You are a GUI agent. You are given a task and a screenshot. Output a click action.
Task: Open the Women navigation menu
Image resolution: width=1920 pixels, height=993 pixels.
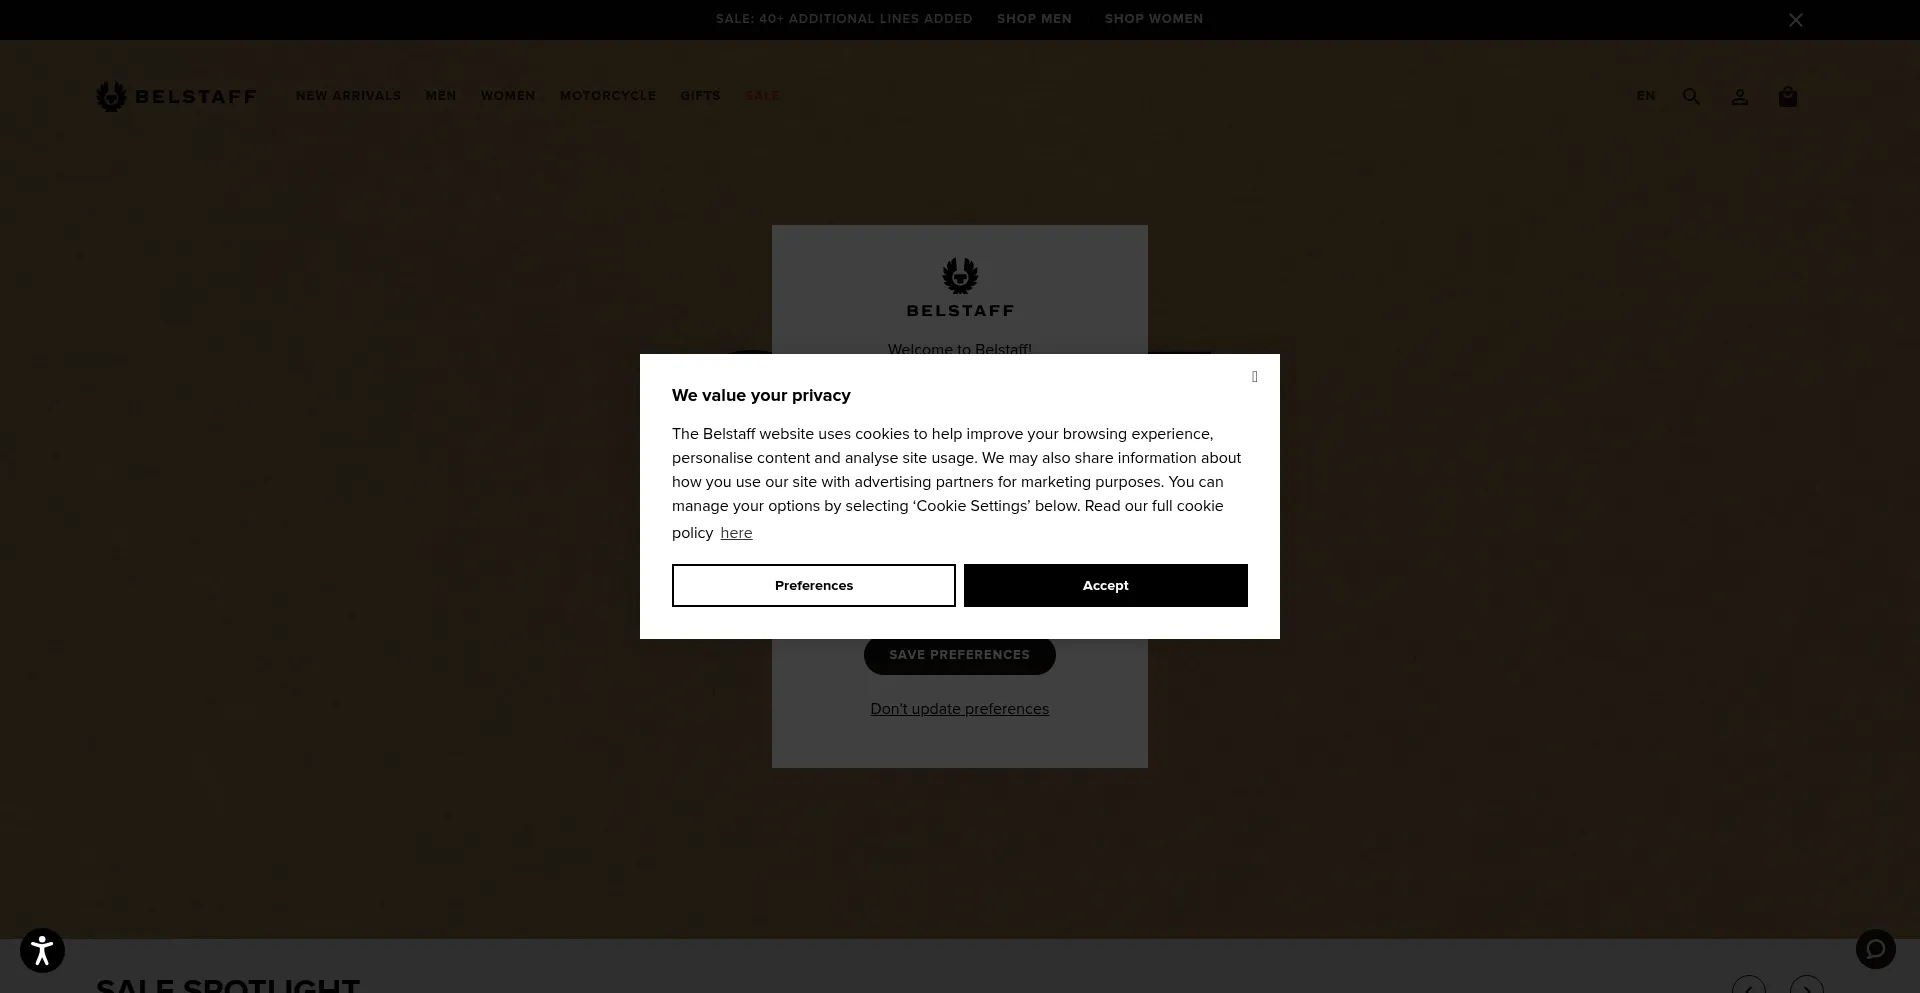coord(508,96)
